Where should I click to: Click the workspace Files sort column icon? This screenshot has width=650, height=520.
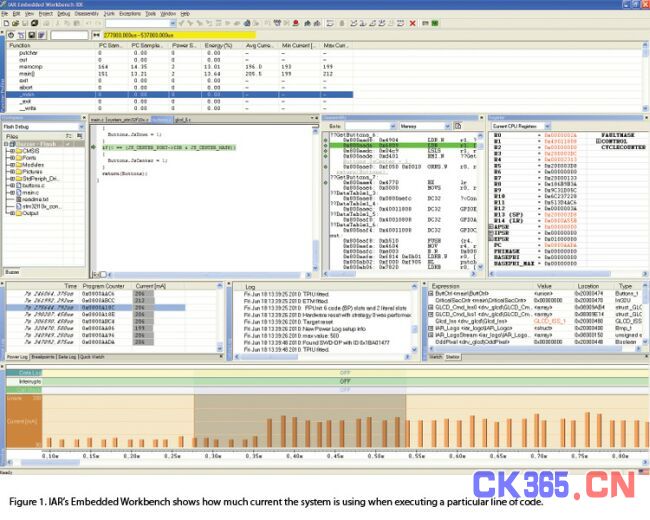tap(68, 136)
